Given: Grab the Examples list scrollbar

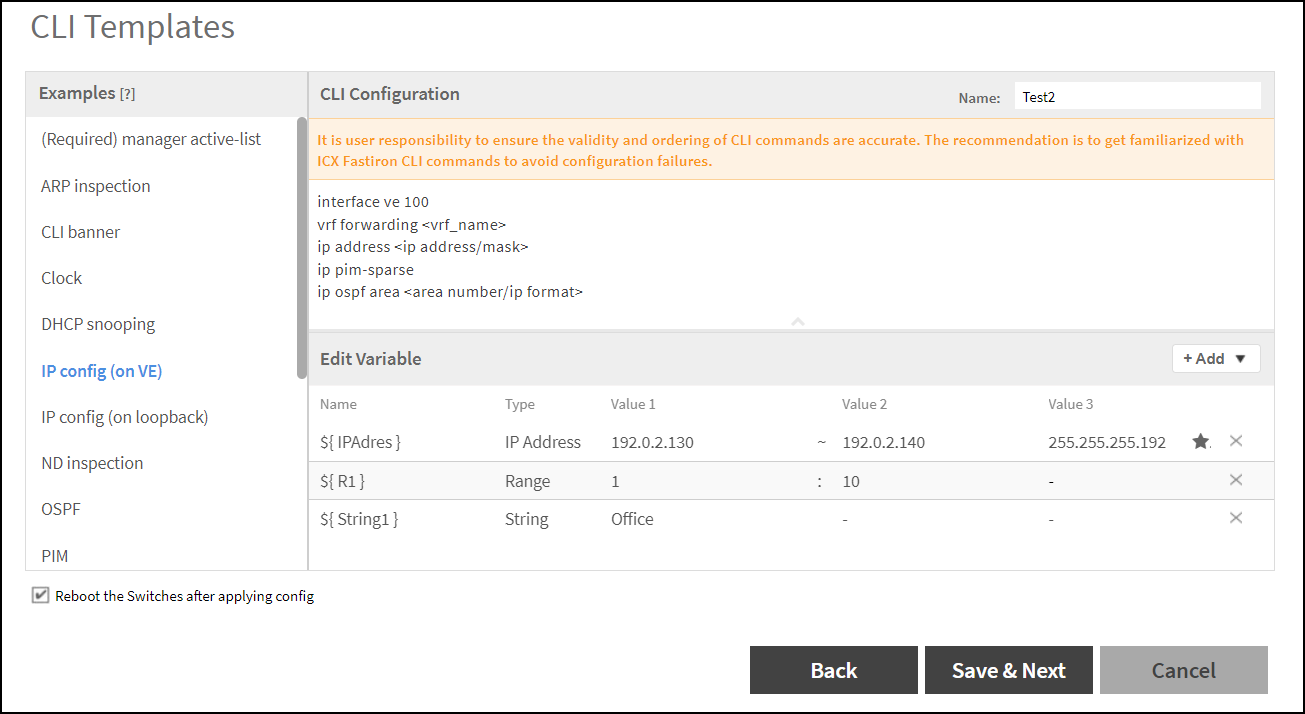Looking at the screenshot, I should click(302, 248).
